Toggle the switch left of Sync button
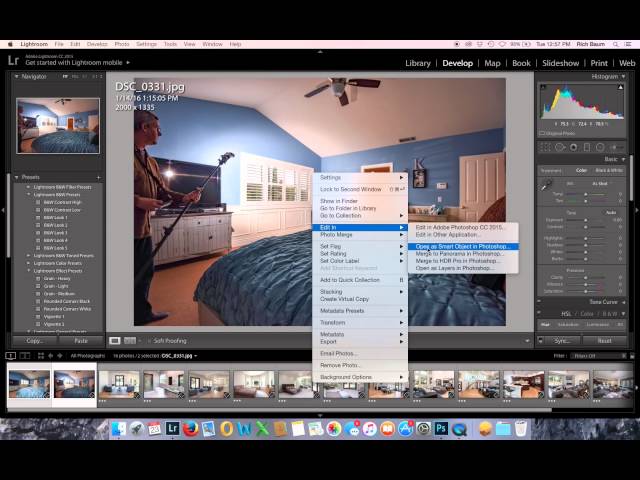The width and height of the screenshot is (640, 480). click(x=540, y=340)
